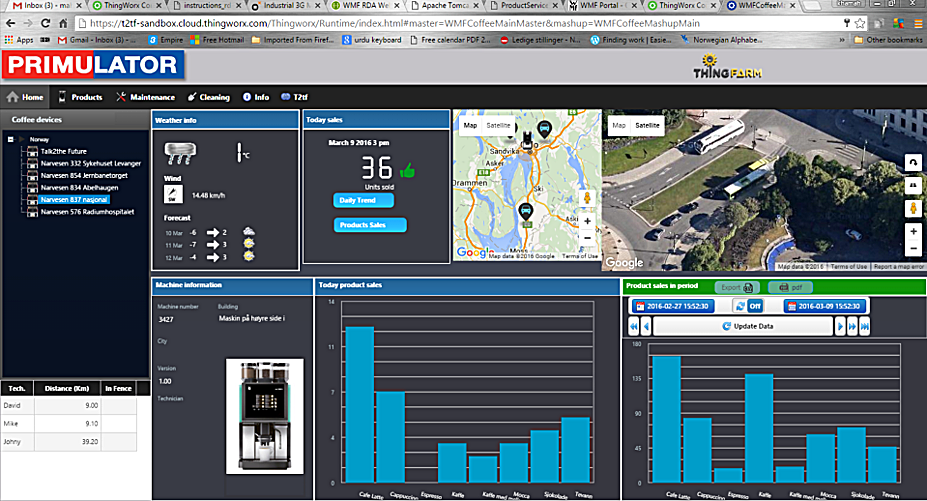927x501 pixels.
Task: Switch large map to Map view
Action: pyautogui.click(x=619, y=125)
